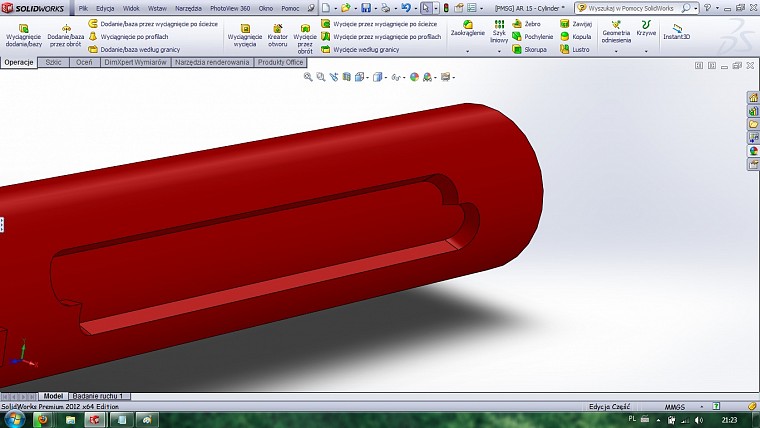The width and height of the screenshot is (760, 428).
Task: Switch to the DimXpert Wymiarów tab
Action: (135, 62)
